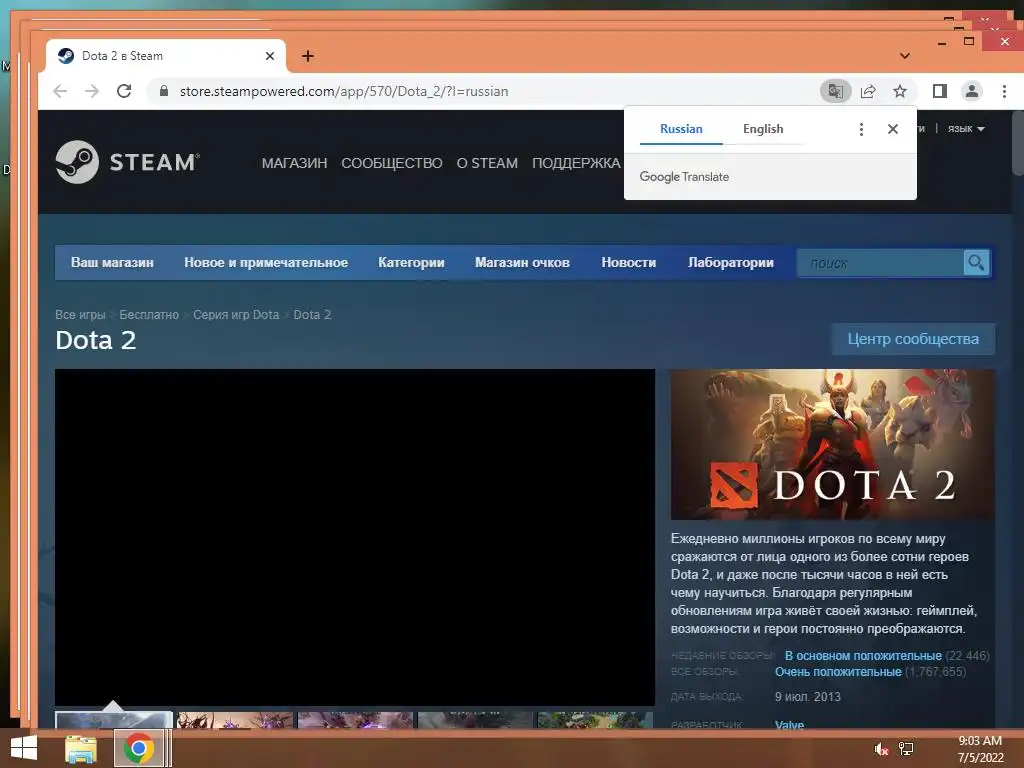The height and width of the screenshot is (768, 1024).
Task: Follow Все игры breadcrumb link
Action: 80,315
